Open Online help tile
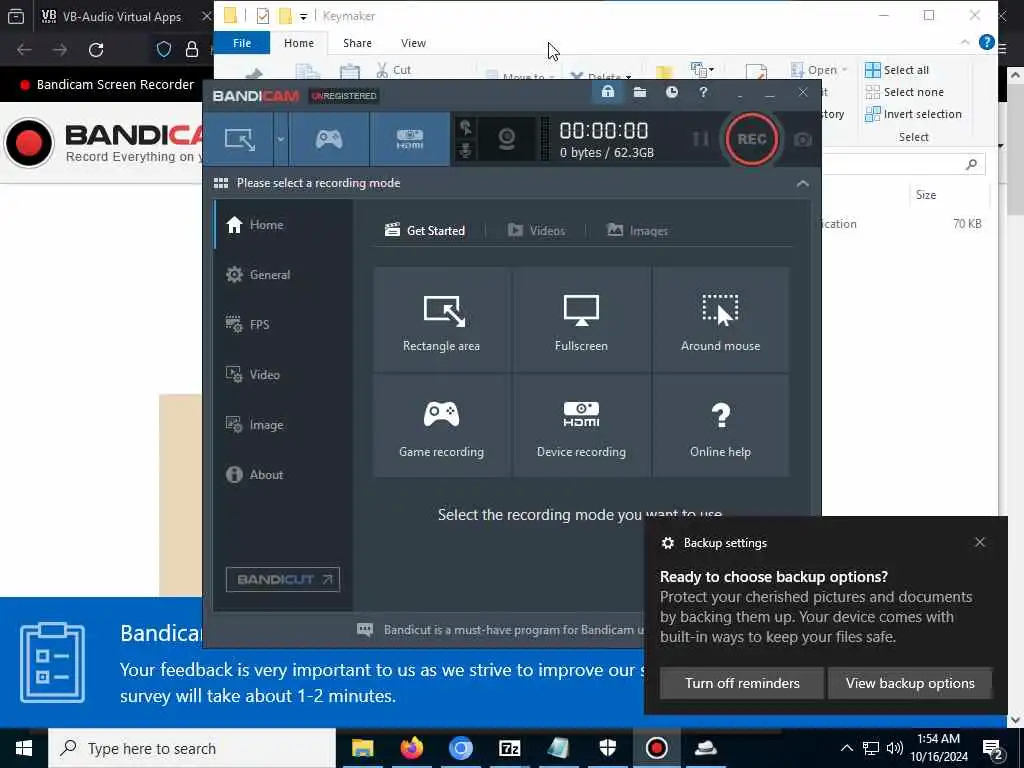Viewport: 1024px width, 768px height. click(x=720, y=426)
